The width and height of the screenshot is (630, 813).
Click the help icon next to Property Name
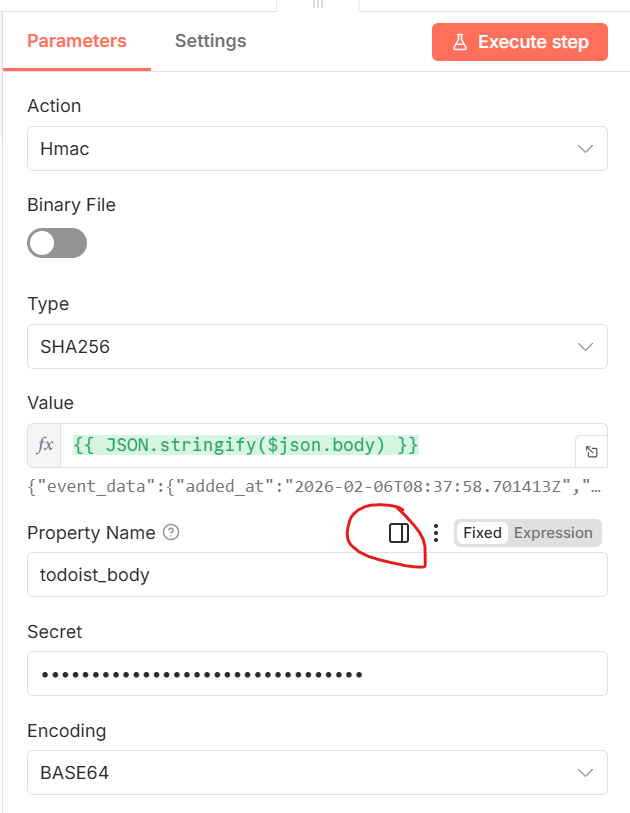coord(171,533)
